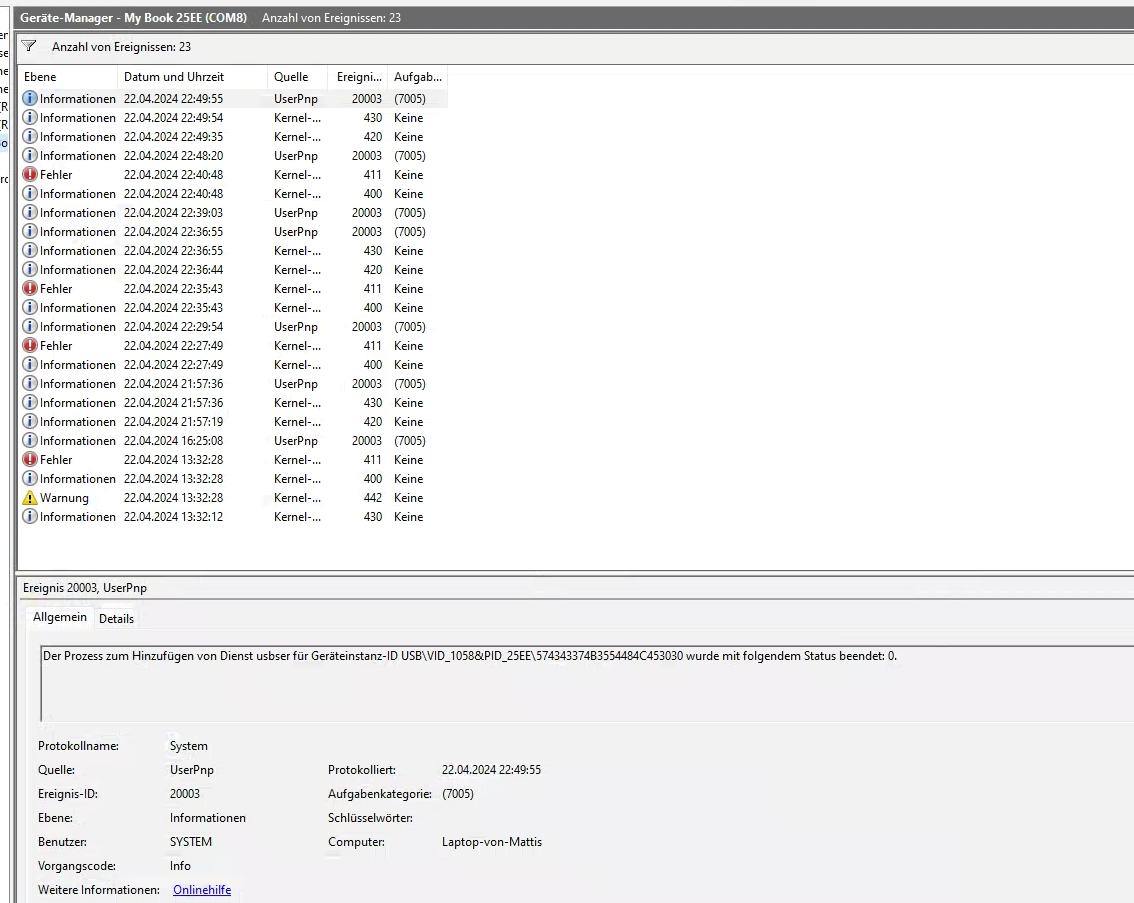
Task: Click info icon of 22:36:55 event 430
Action: (30, 250)
